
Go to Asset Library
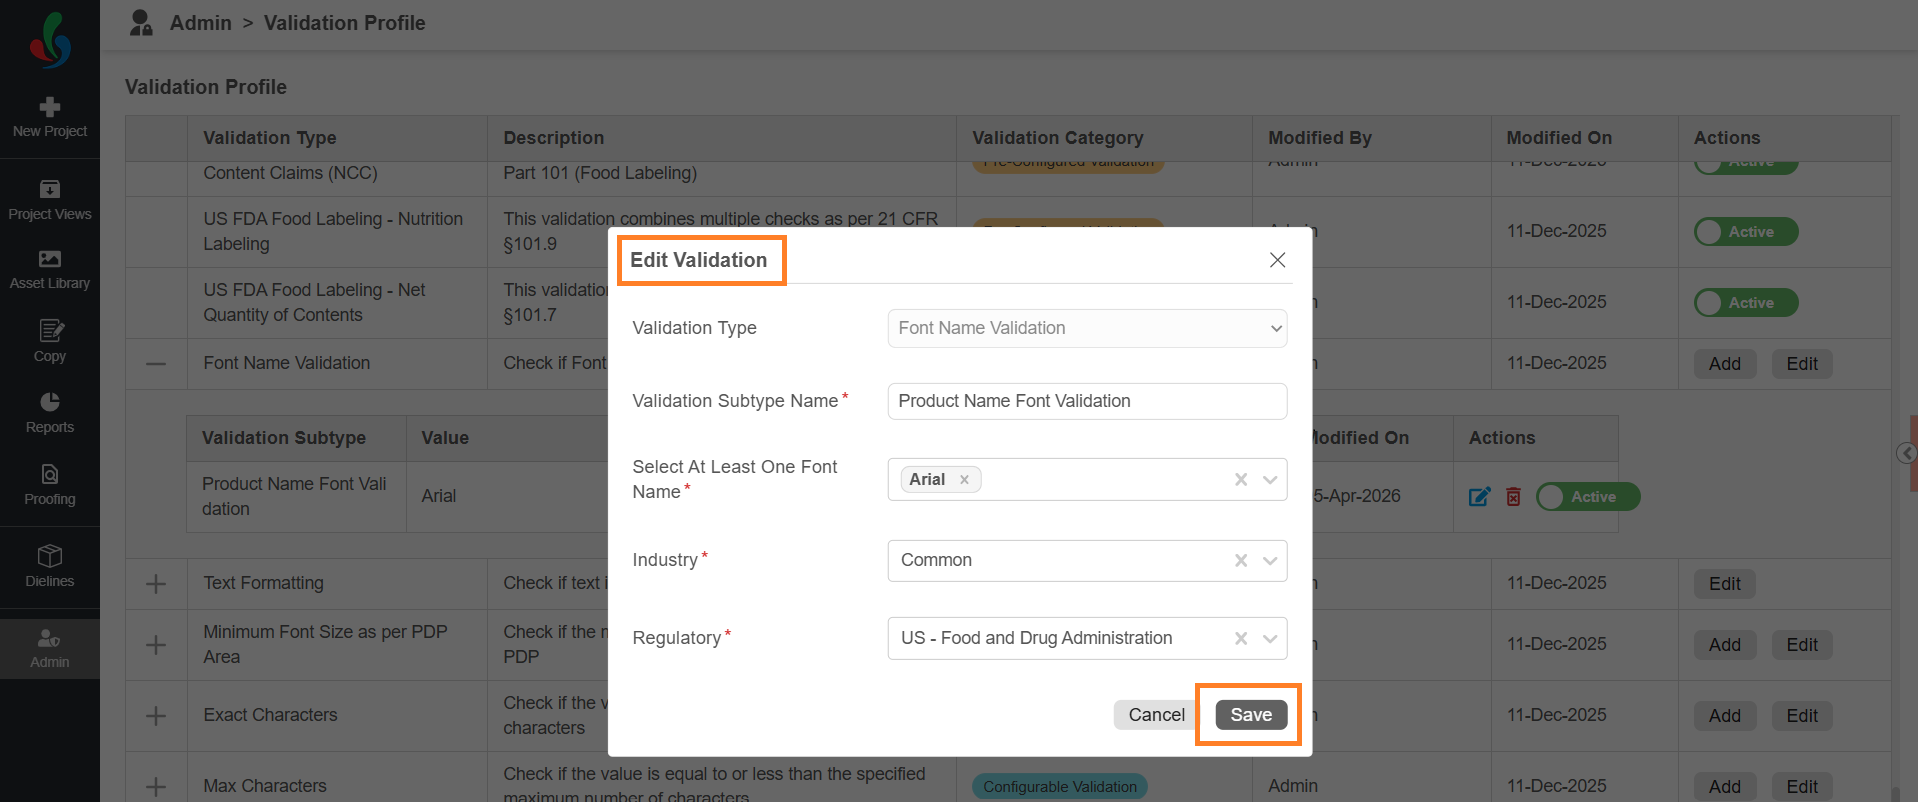(49, 269)
